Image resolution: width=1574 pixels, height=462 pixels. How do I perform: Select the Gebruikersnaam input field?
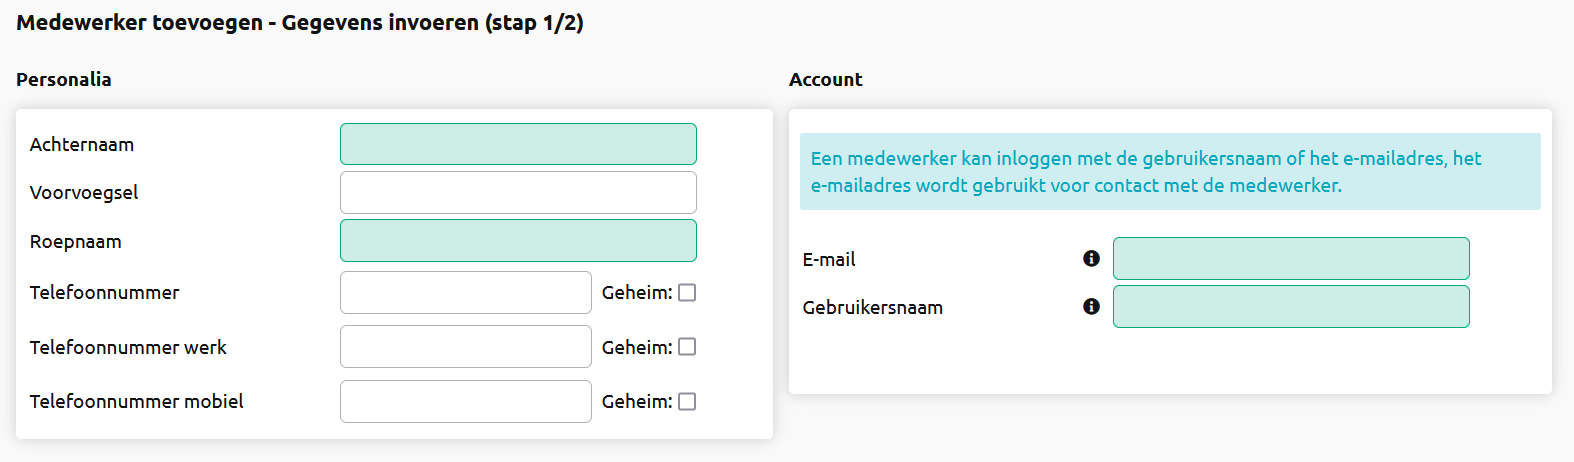(1291, 306)
